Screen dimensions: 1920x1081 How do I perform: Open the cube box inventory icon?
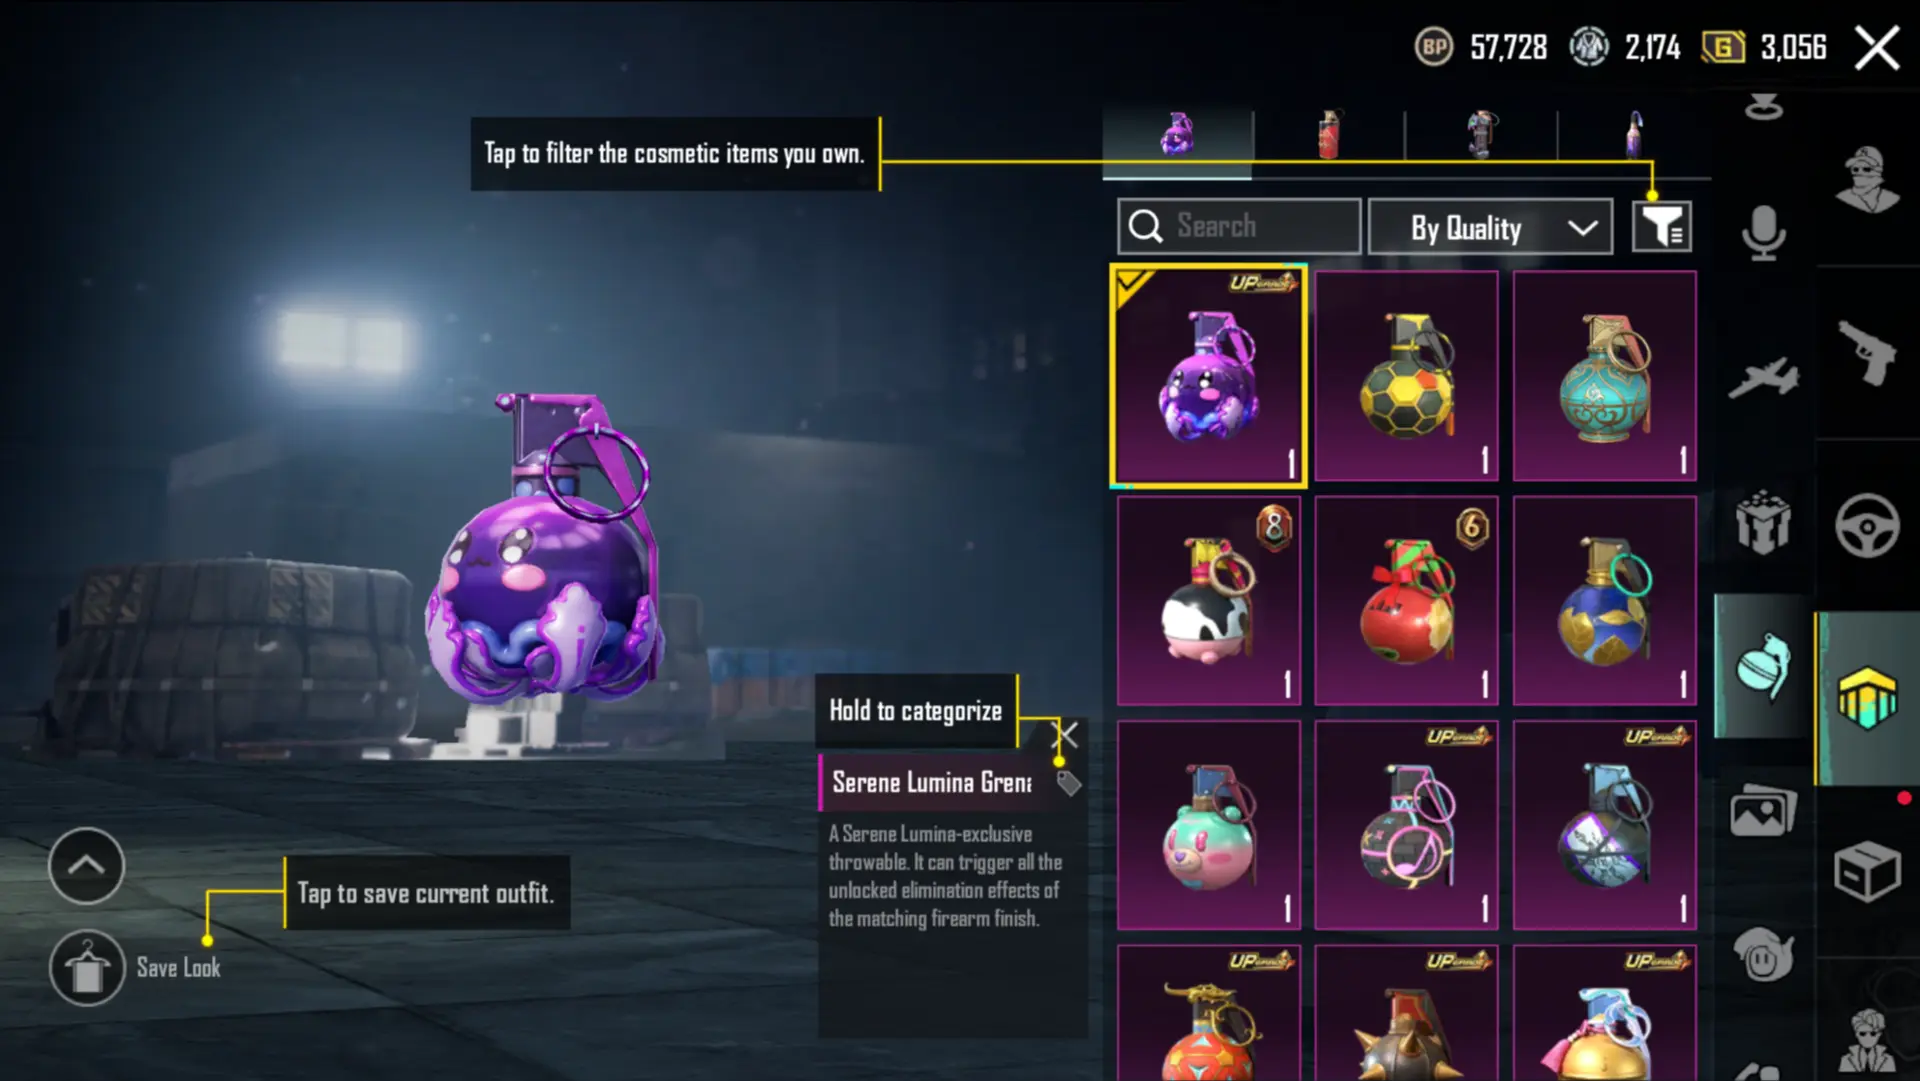click(x=1867, y=870)
